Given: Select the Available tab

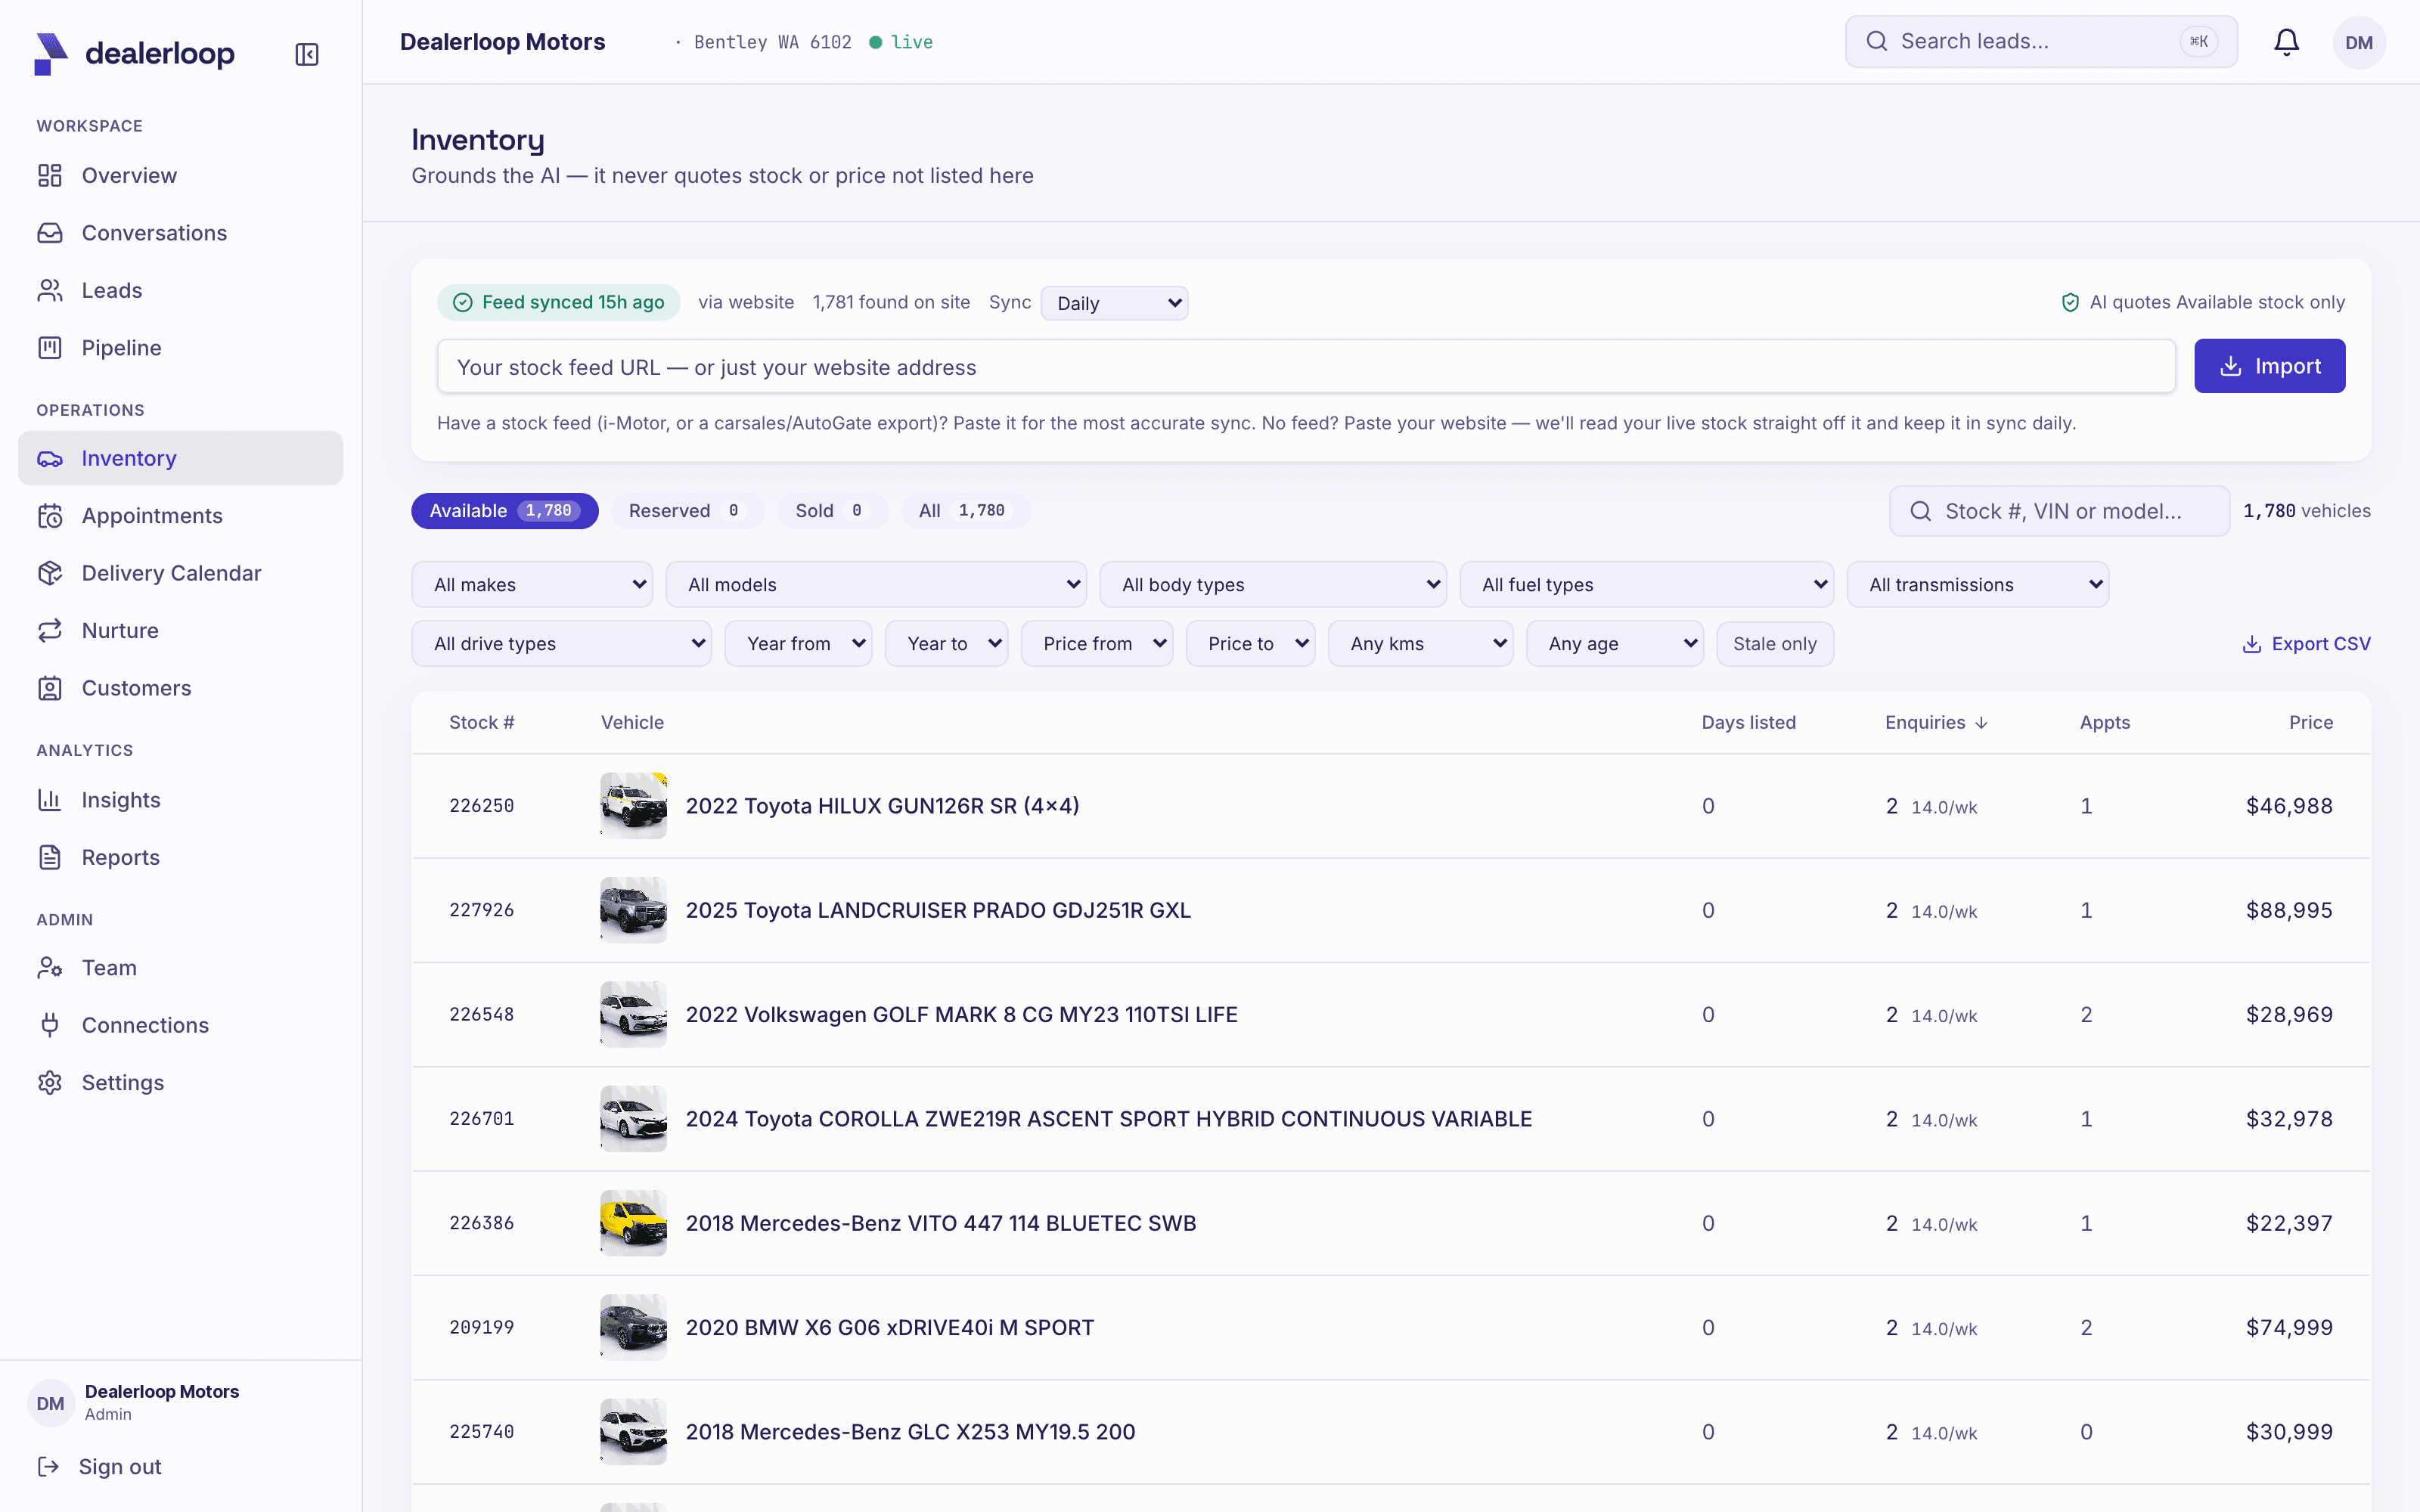Looking at the screenshot, I should tap(505, 511).
